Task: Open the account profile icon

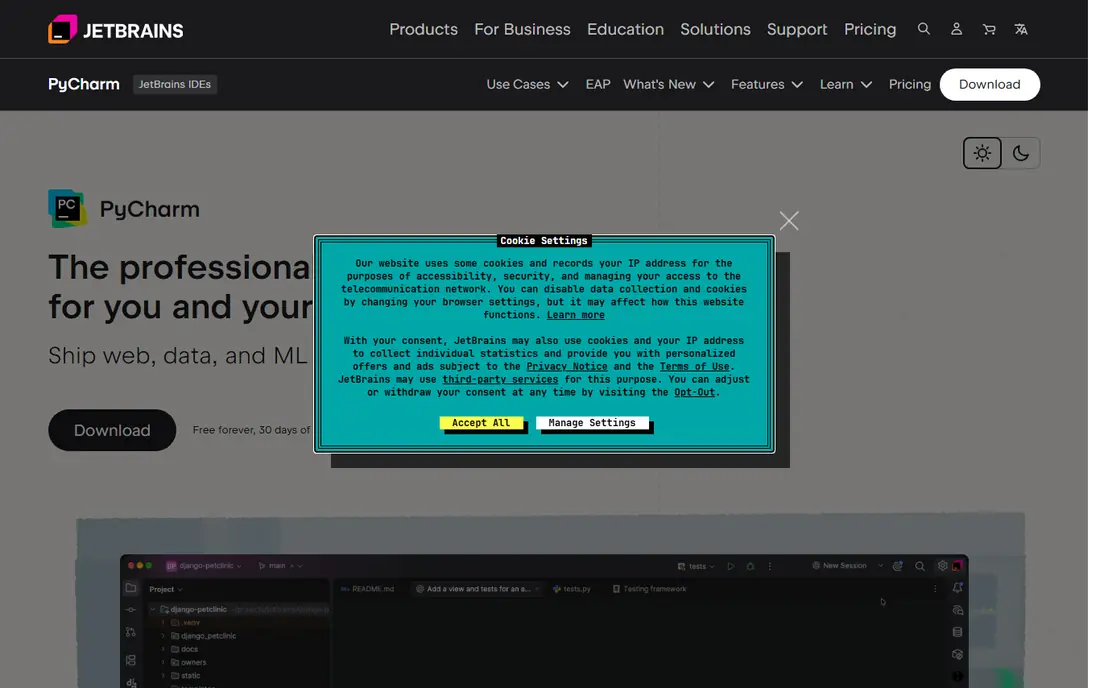Action: [956, 29]
